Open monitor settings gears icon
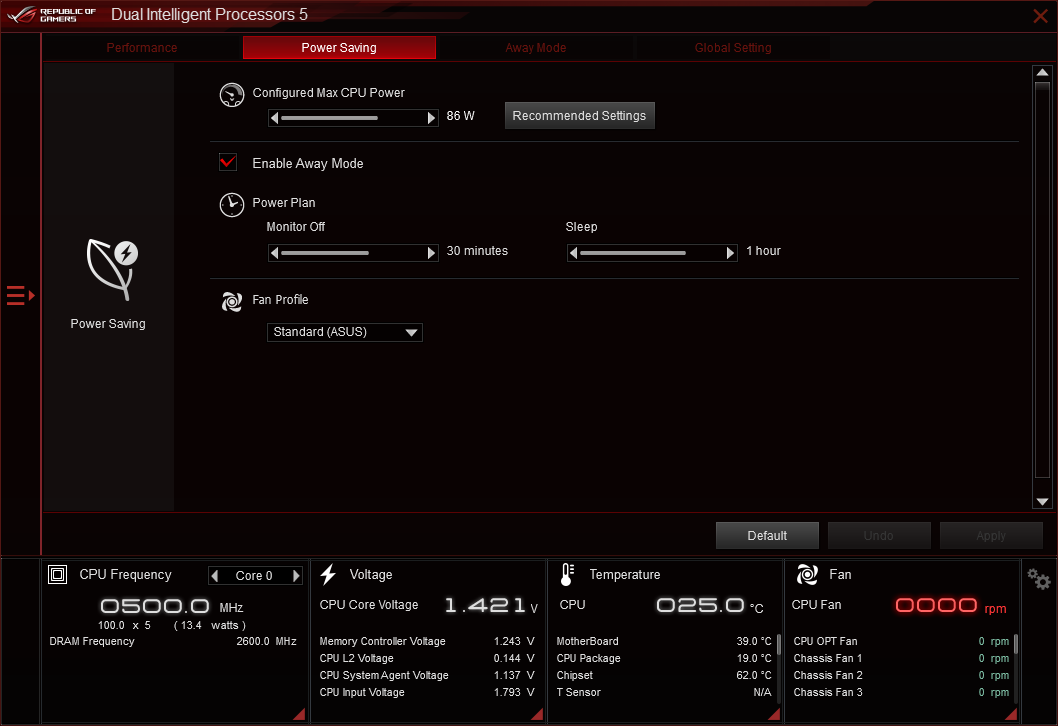 1038,578
